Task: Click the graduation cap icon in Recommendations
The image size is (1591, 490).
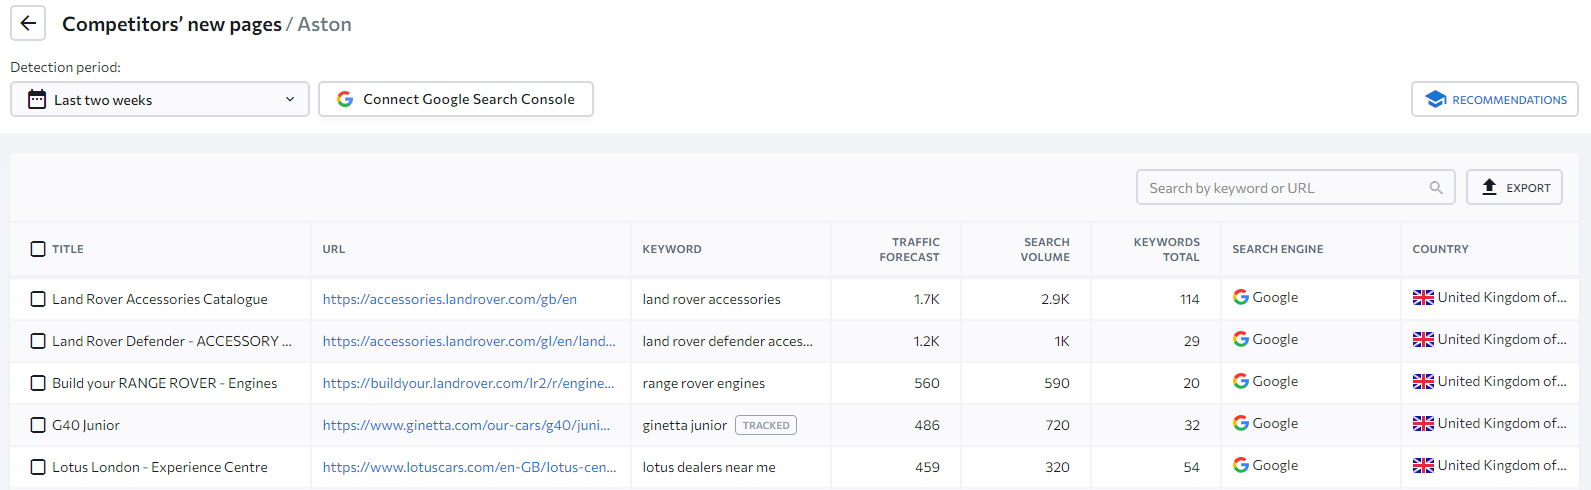Action: point(1436,99)
